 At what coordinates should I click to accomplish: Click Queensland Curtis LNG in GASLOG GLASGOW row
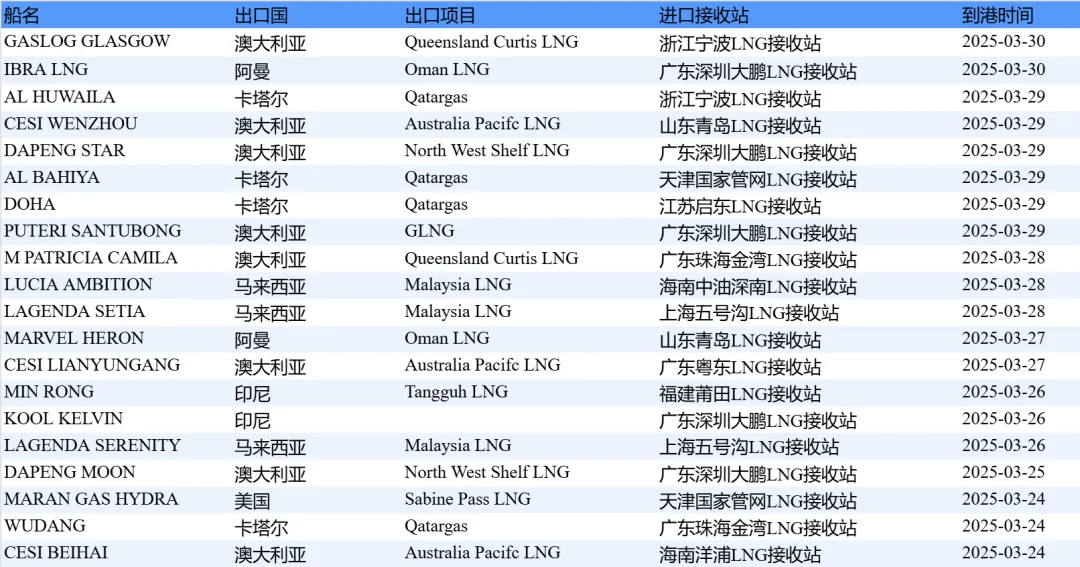click(491, 42)
